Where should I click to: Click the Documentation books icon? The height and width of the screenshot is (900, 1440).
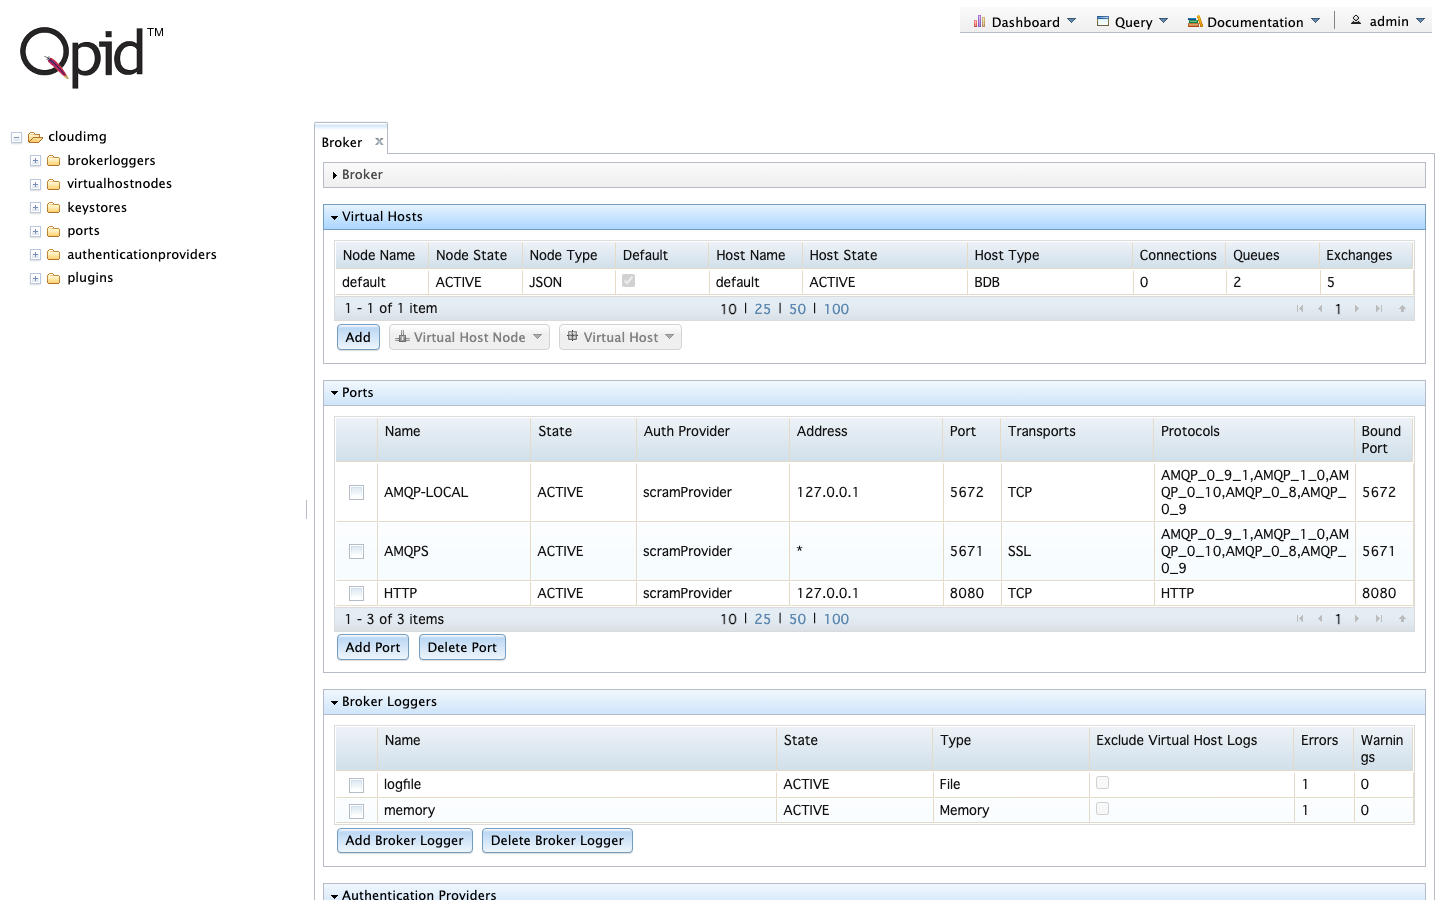pyautogui.click(x=1195, y=21)
